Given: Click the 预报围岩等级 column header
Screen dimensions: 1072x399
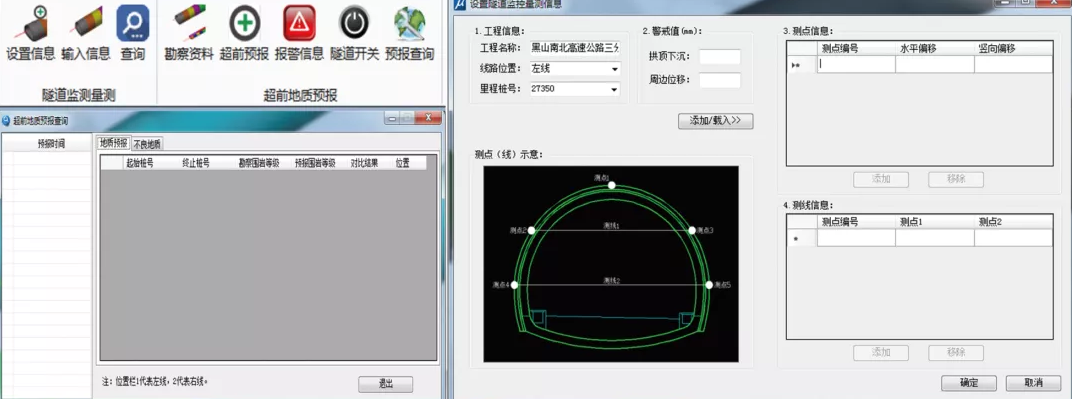Looking at the screenshot, I should 315,163.
